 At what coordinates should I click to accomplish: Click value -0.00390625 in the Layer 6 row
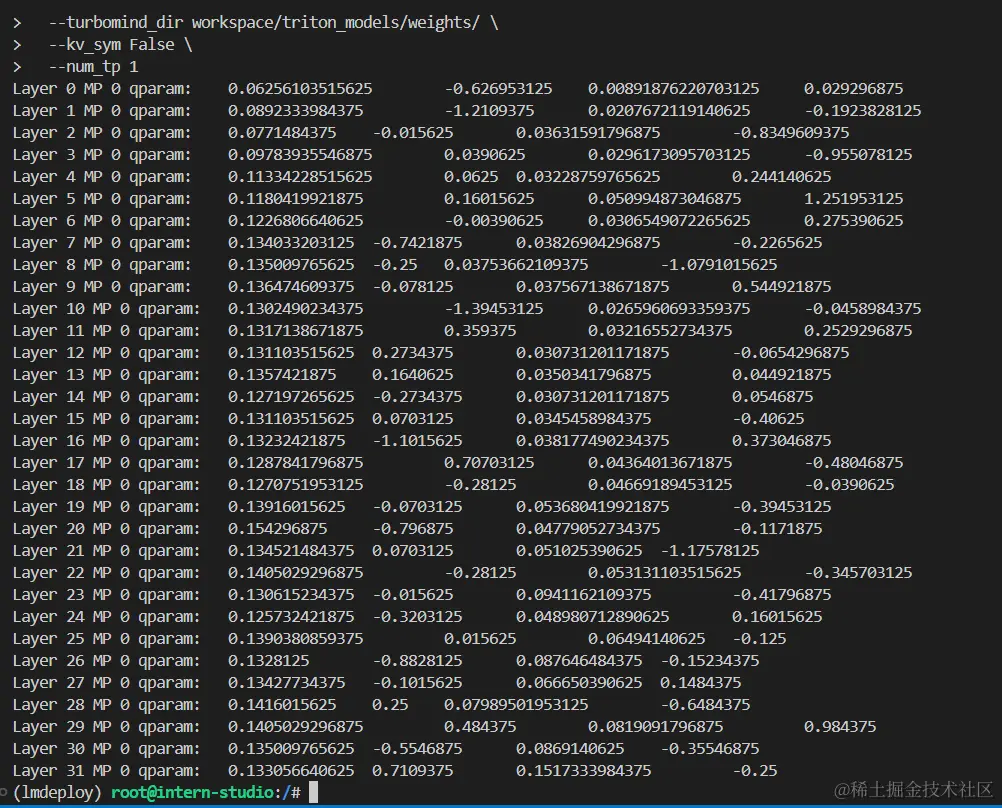494,221
